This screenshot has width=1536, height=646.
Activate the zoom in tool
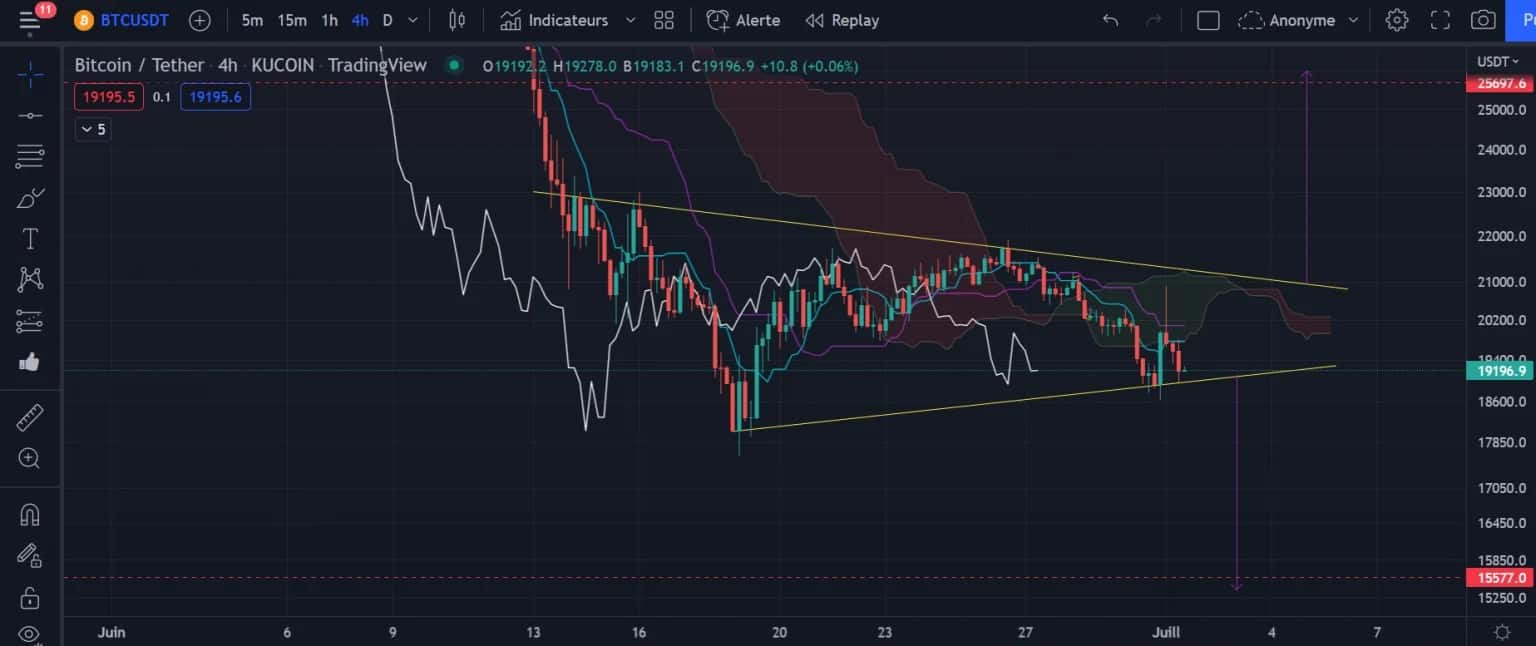30,459
